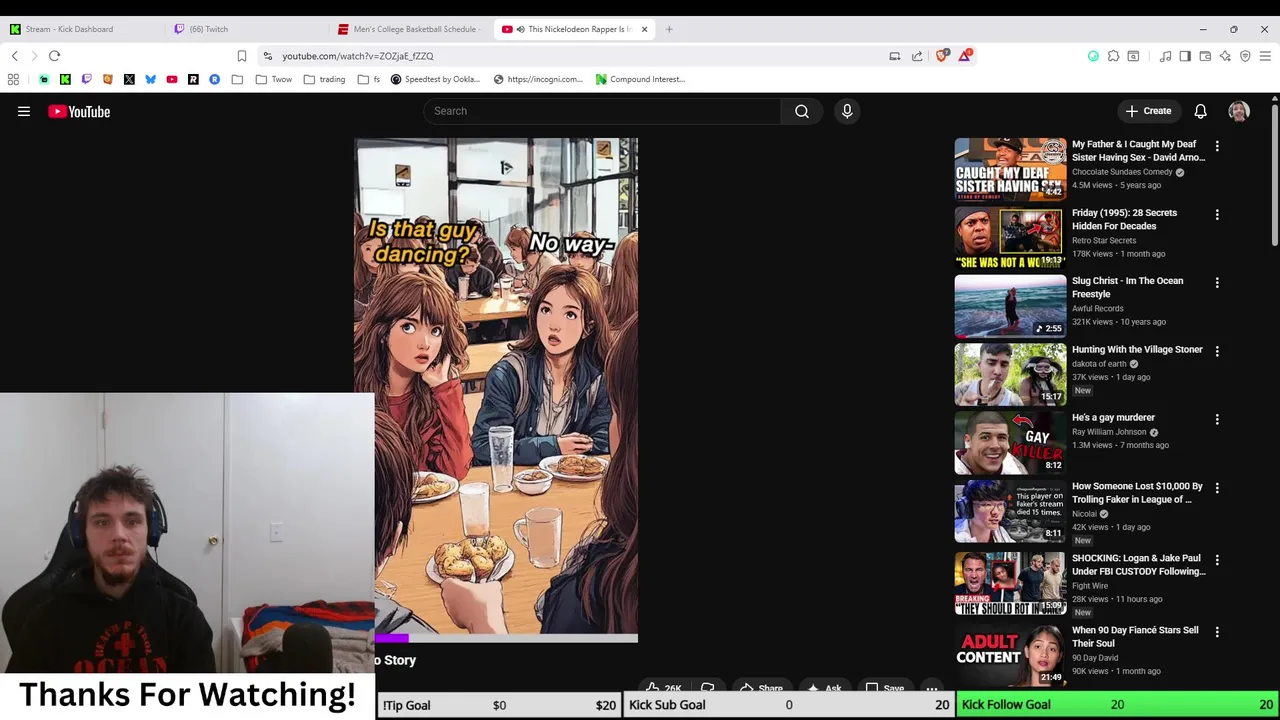Open Brave Rewards triangle icon
Viewport: 1280px width, 720px height.
click(964, 56)
